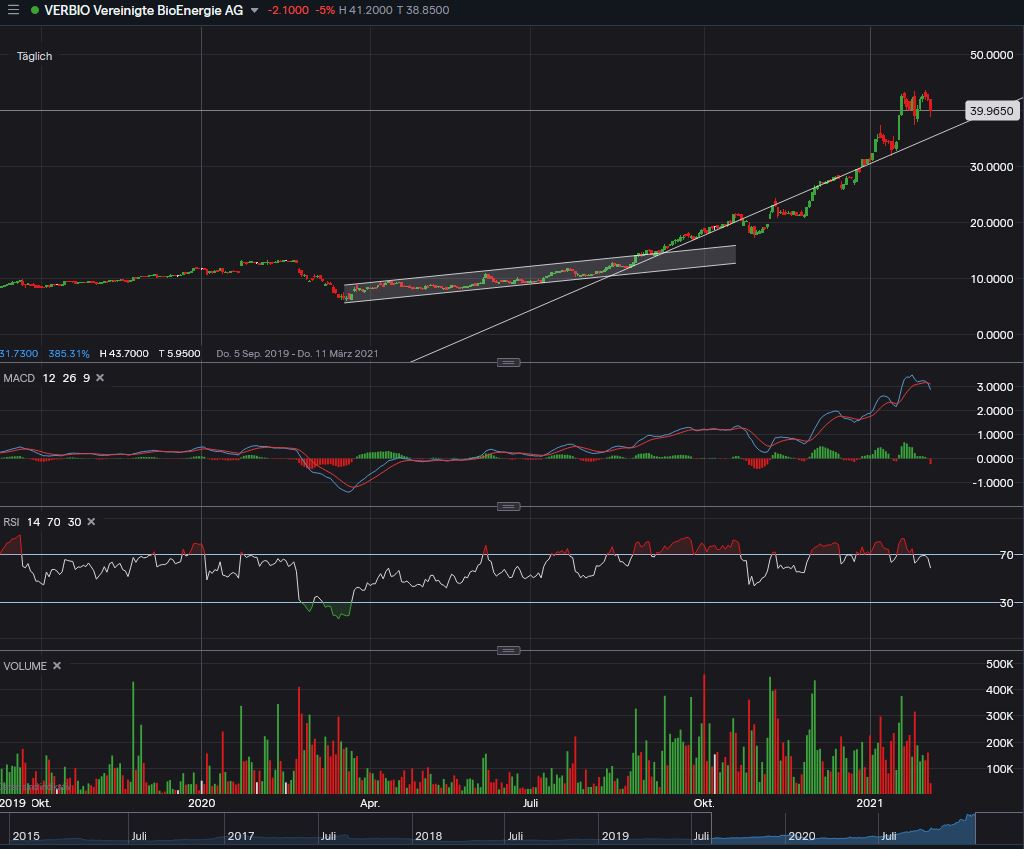
Task: Click the drag-handle icon above the VOLUME panel
Action: [509, 649]
